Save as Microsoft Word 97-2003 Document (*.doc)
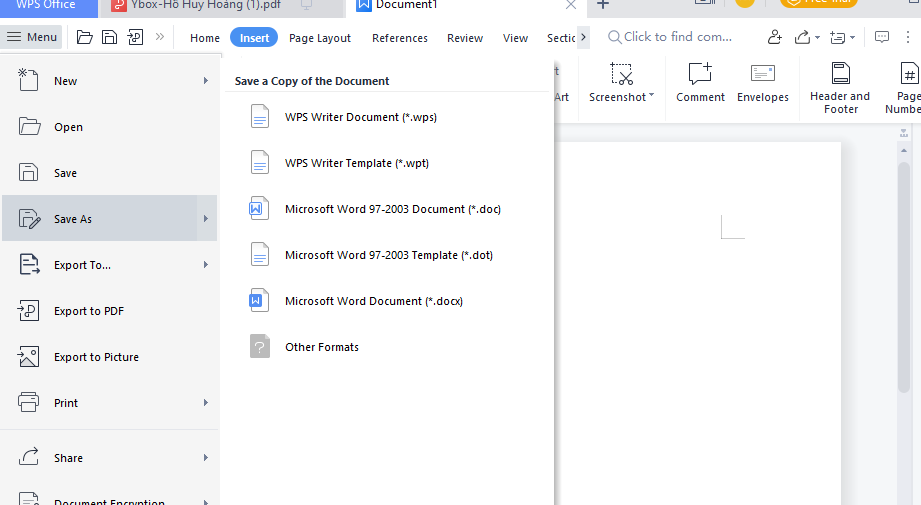 click(x=388, y=209)
